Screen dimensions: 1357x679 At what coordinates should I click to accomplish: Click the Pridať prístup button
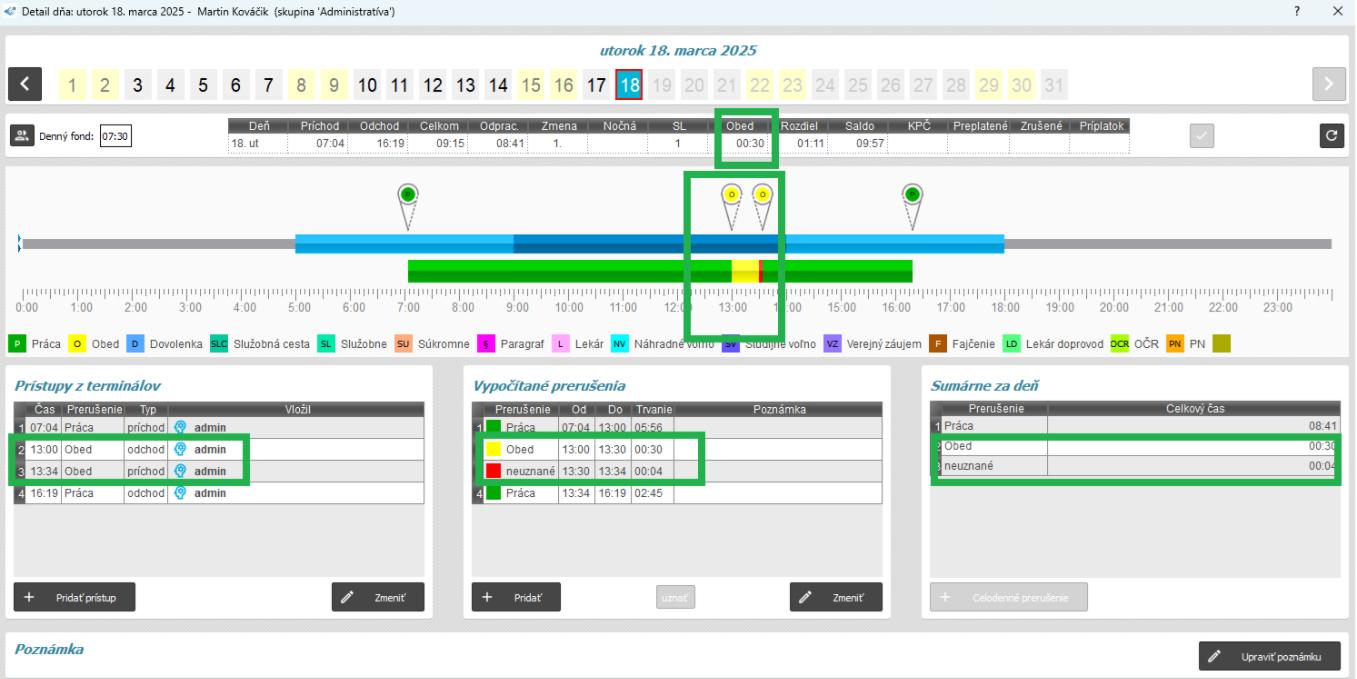point(75,597)
